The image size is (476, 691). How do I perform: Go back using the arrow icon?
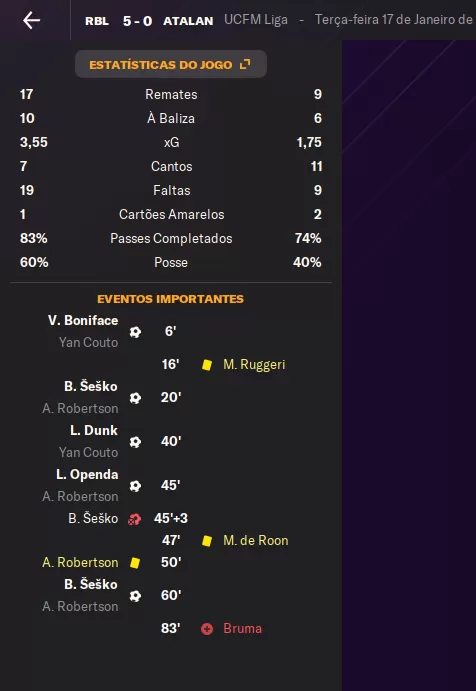point(32,20)
